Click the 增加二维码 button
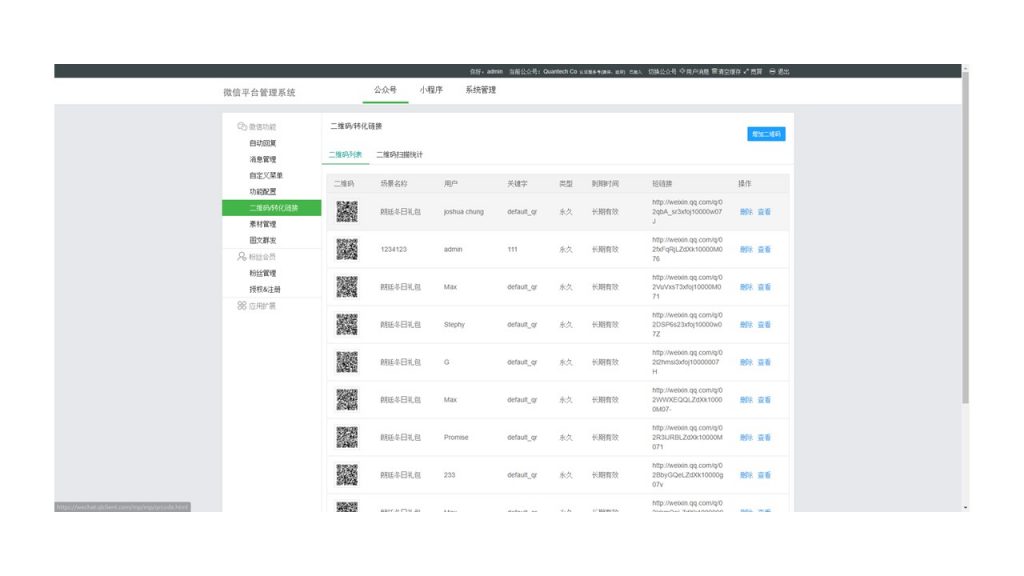The image size is (1024, 576). point(765,133)
